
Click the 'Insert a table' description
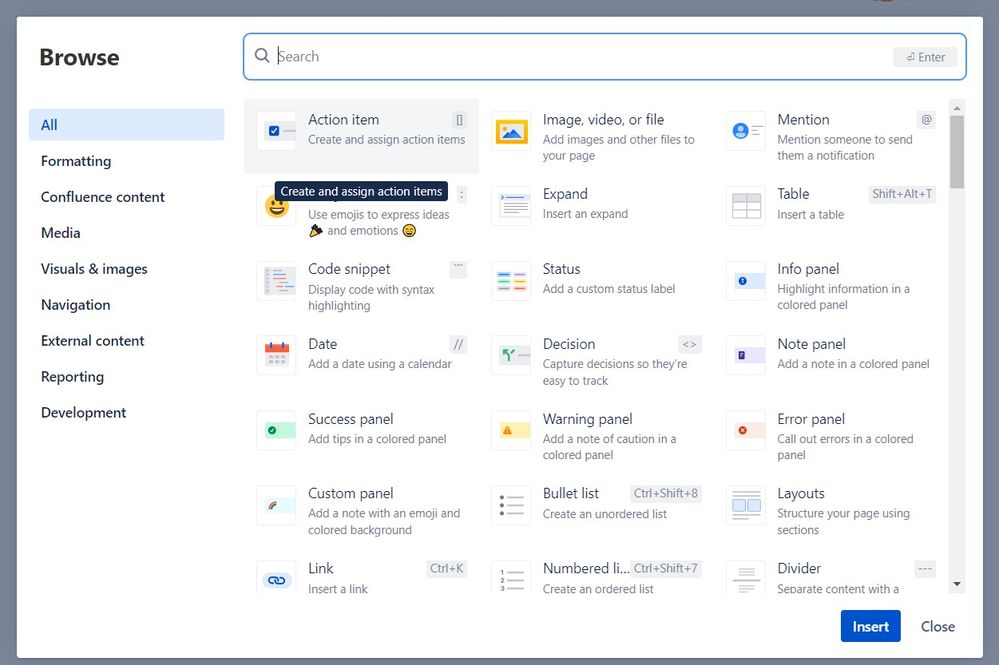[x=810, y=215]
